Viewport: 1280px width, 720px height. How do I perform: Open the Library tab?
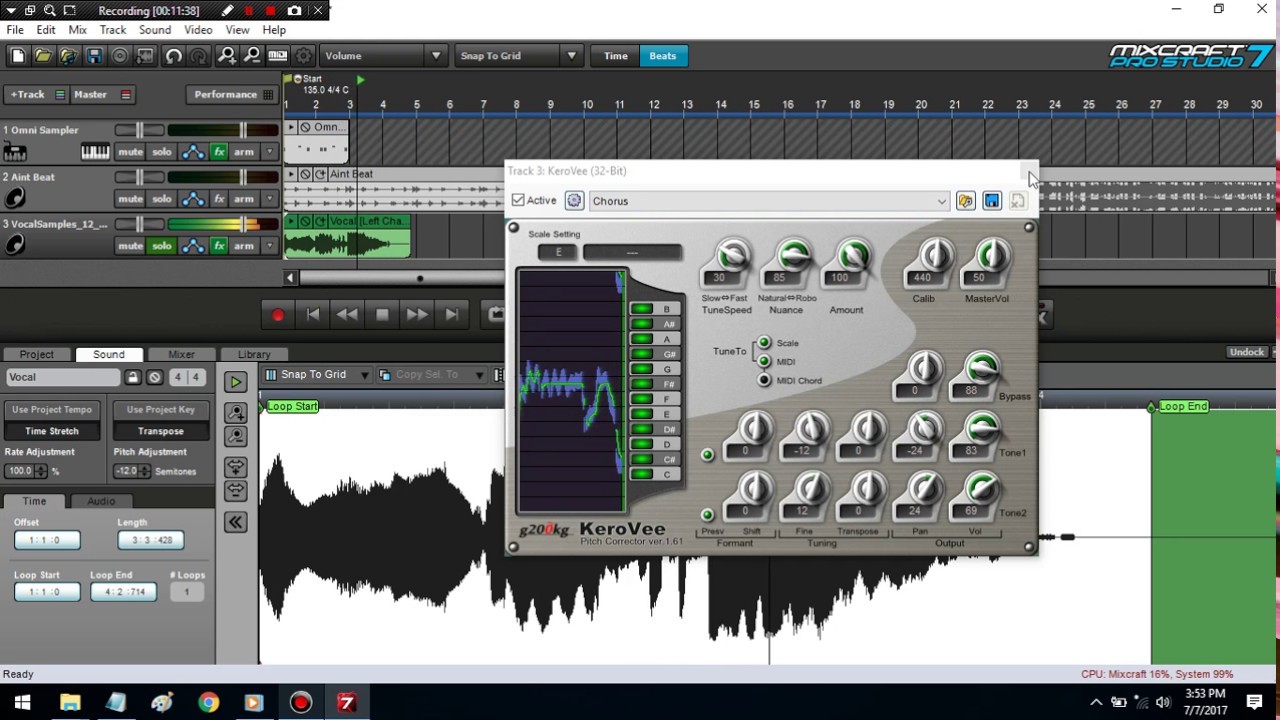pos(254,354)
